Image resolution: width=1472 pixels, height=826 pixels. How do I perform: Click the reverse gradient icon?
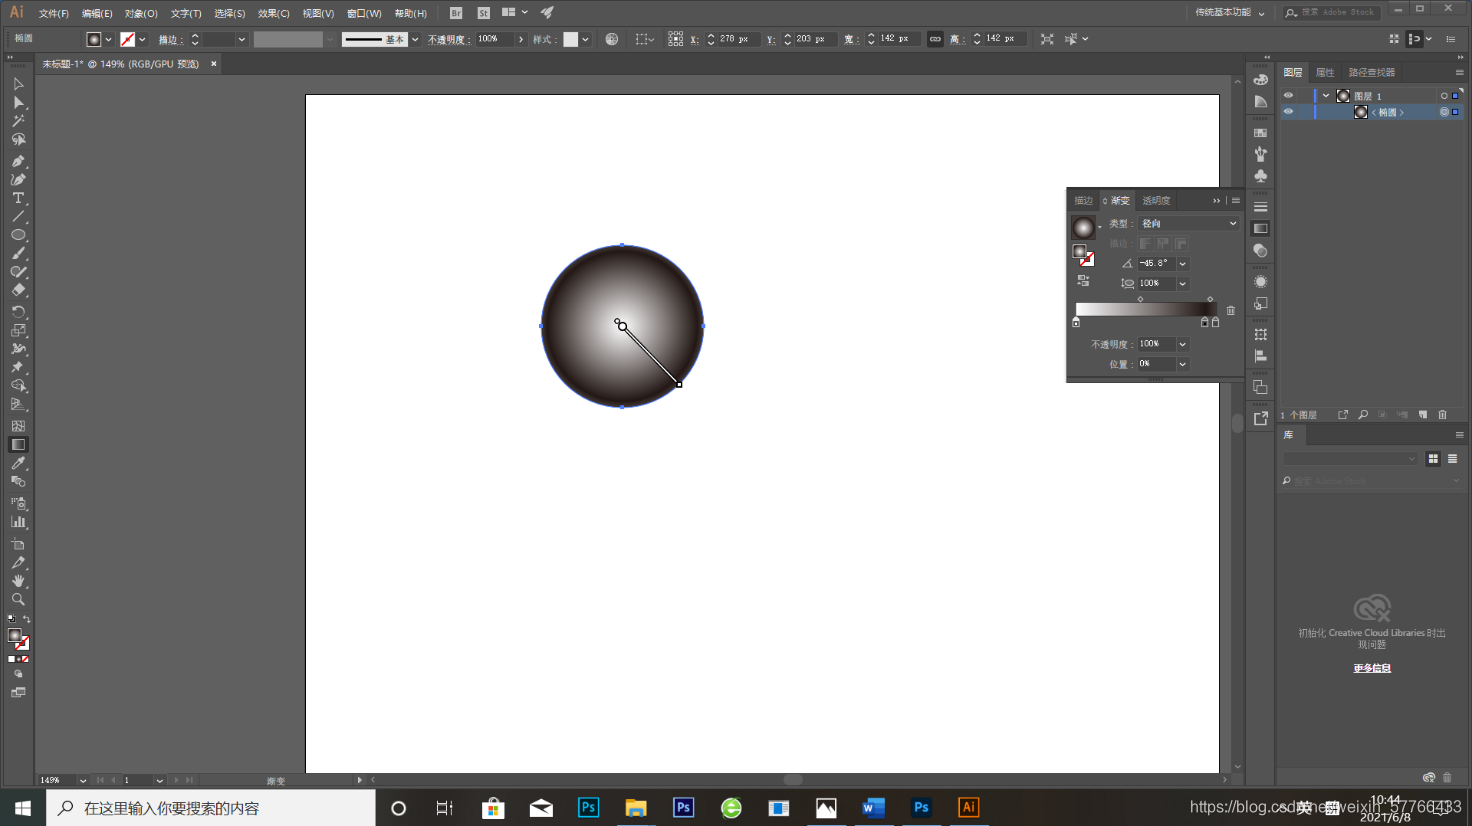point(1083,281)
